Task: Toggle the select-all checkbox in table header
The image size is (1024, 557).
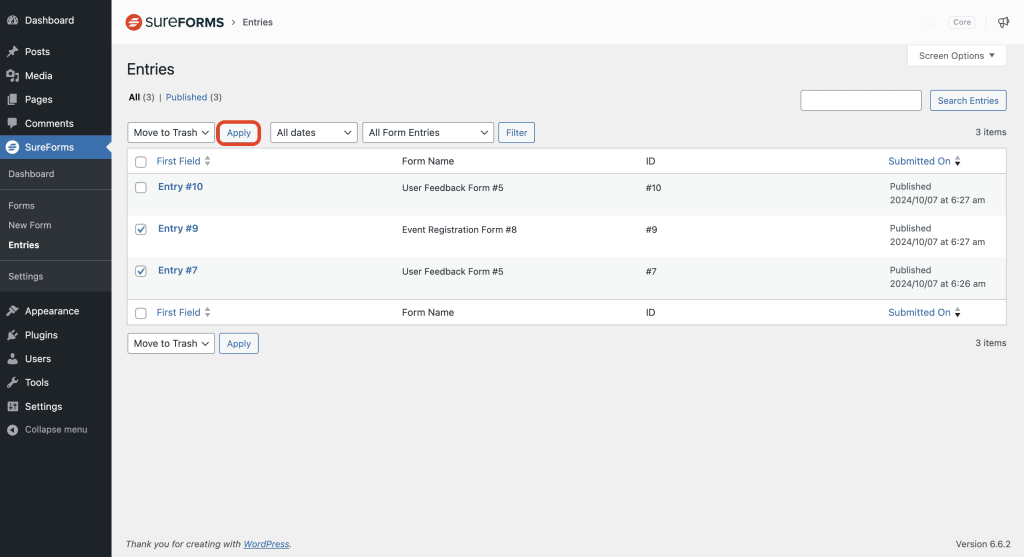Action: (x=141, y=162)
